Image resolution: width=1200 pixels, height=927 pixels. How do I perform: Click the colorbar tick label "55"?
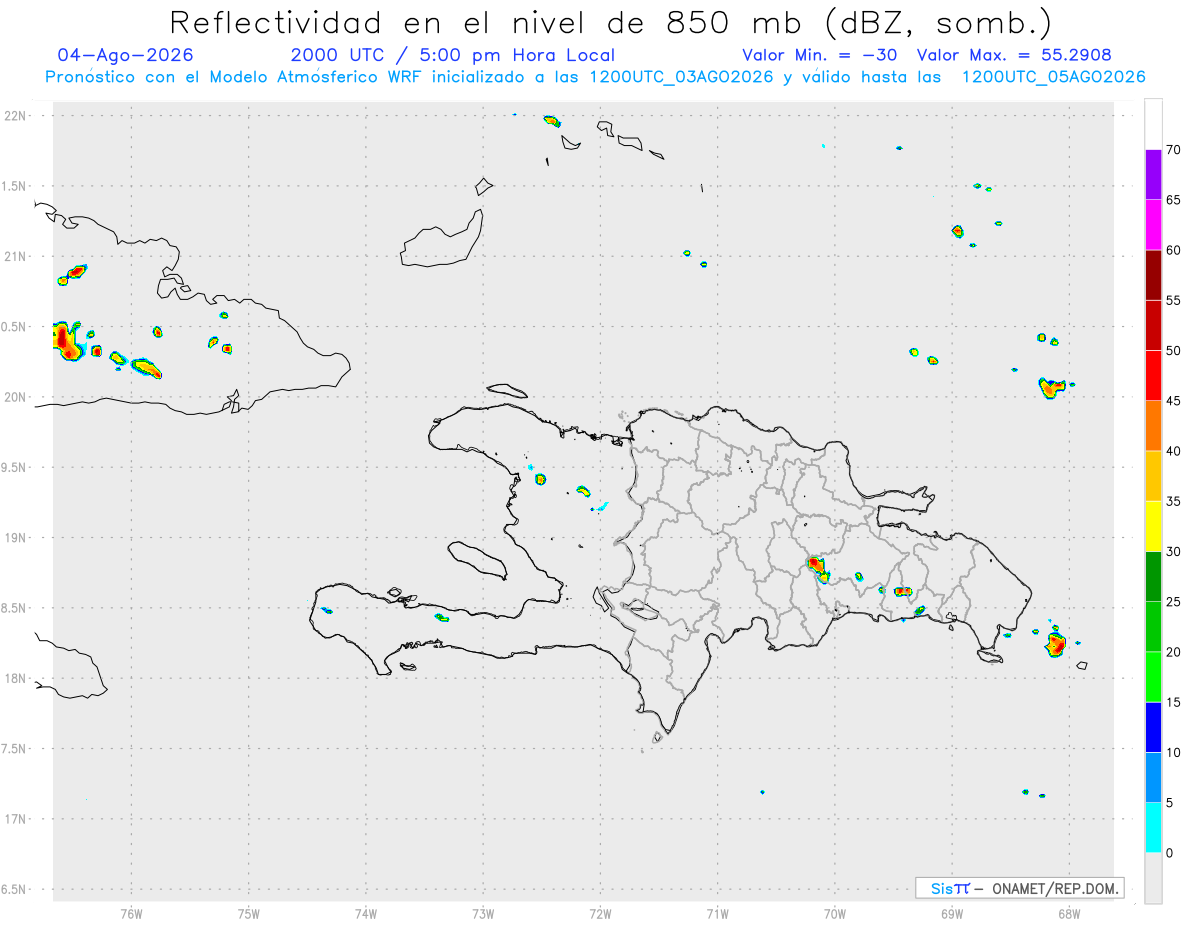1174,301
